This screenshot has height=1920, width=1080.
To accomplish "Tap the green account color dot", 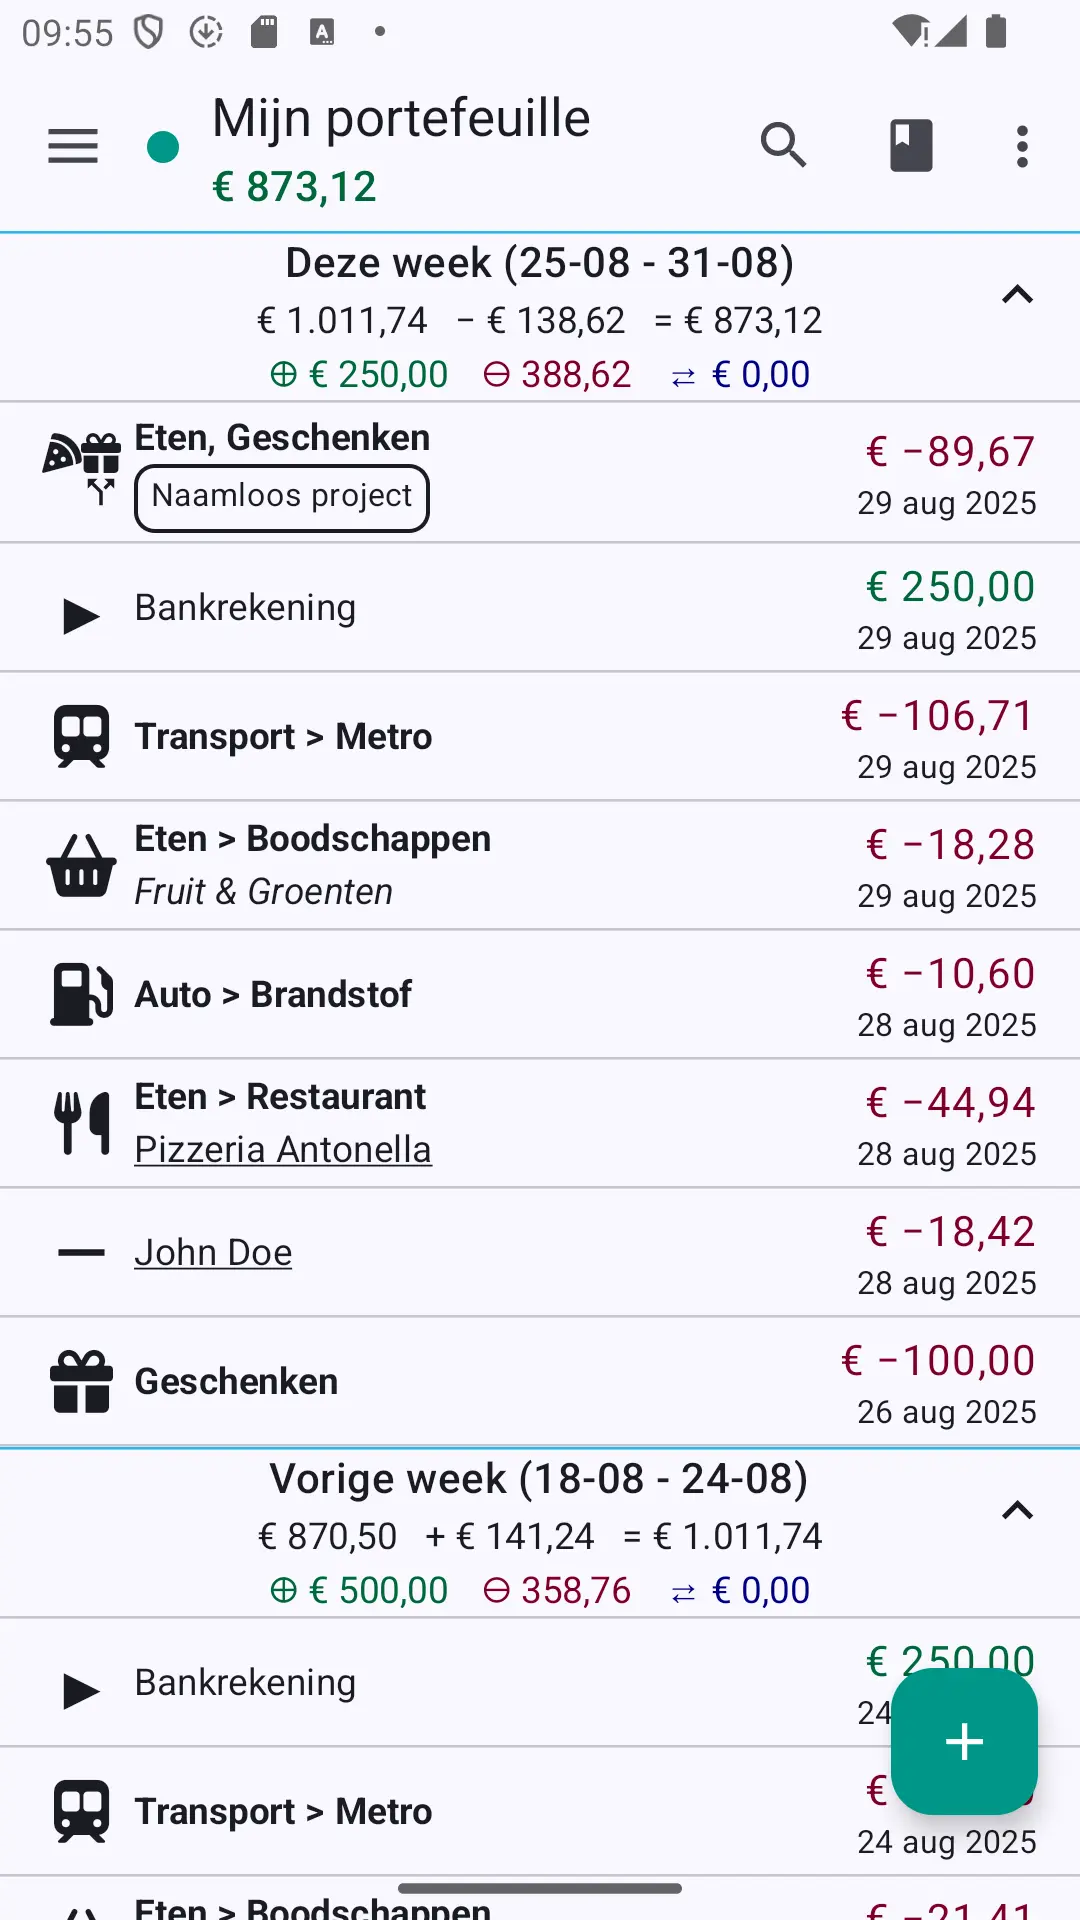I will click(163, 147).
